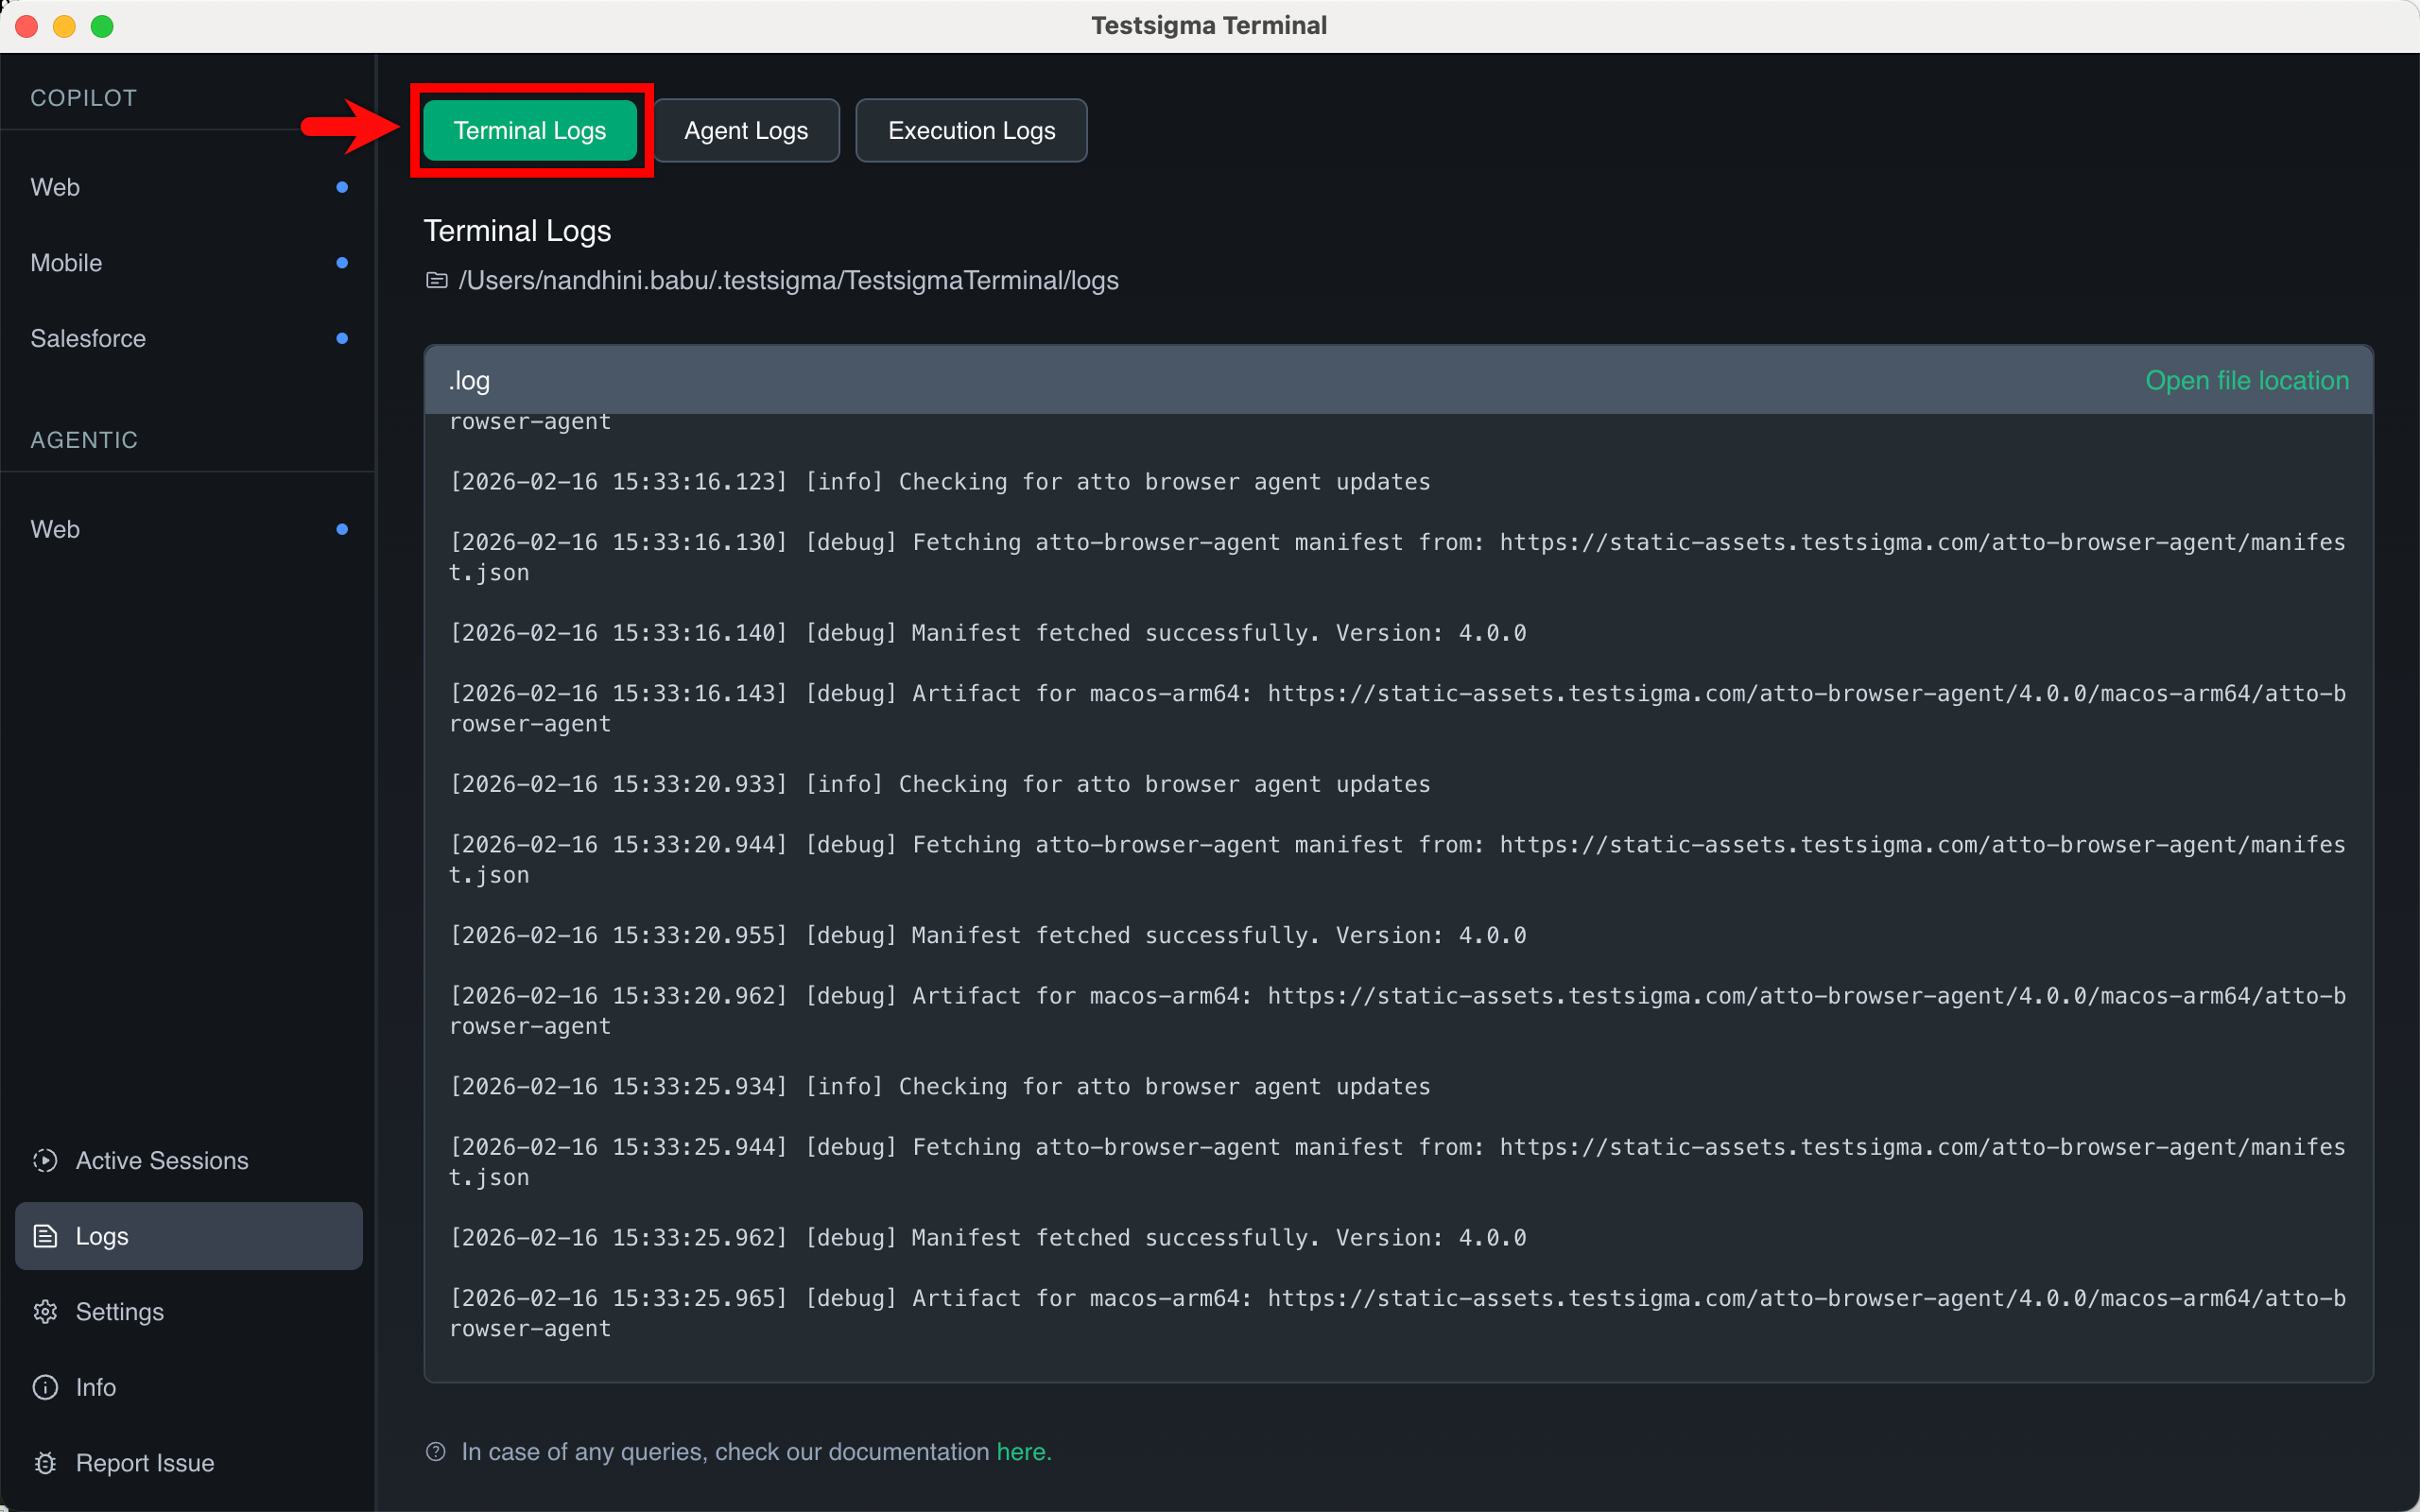Open the documentation via the here link

pos(1022,1451)
